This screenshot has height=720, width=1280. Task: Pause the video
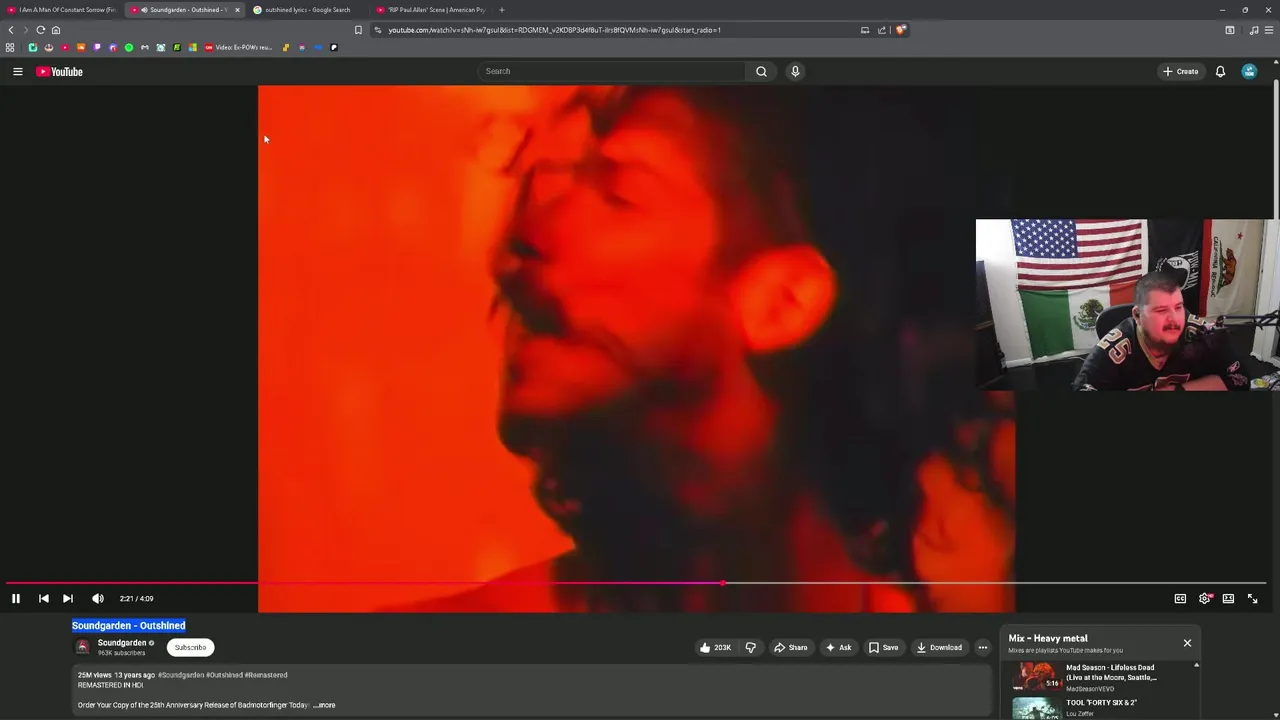click(x=16, y=598)
